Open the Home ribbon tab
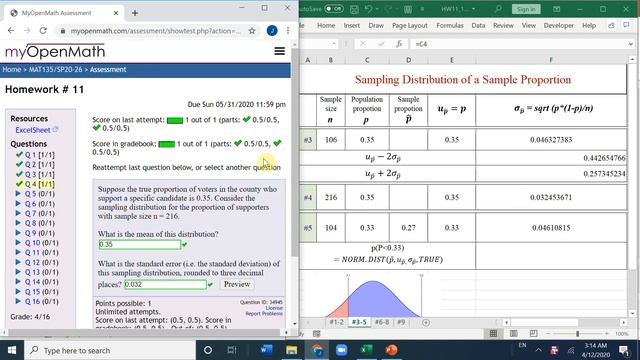Screen dimensions: 640x360 [326, 25]
